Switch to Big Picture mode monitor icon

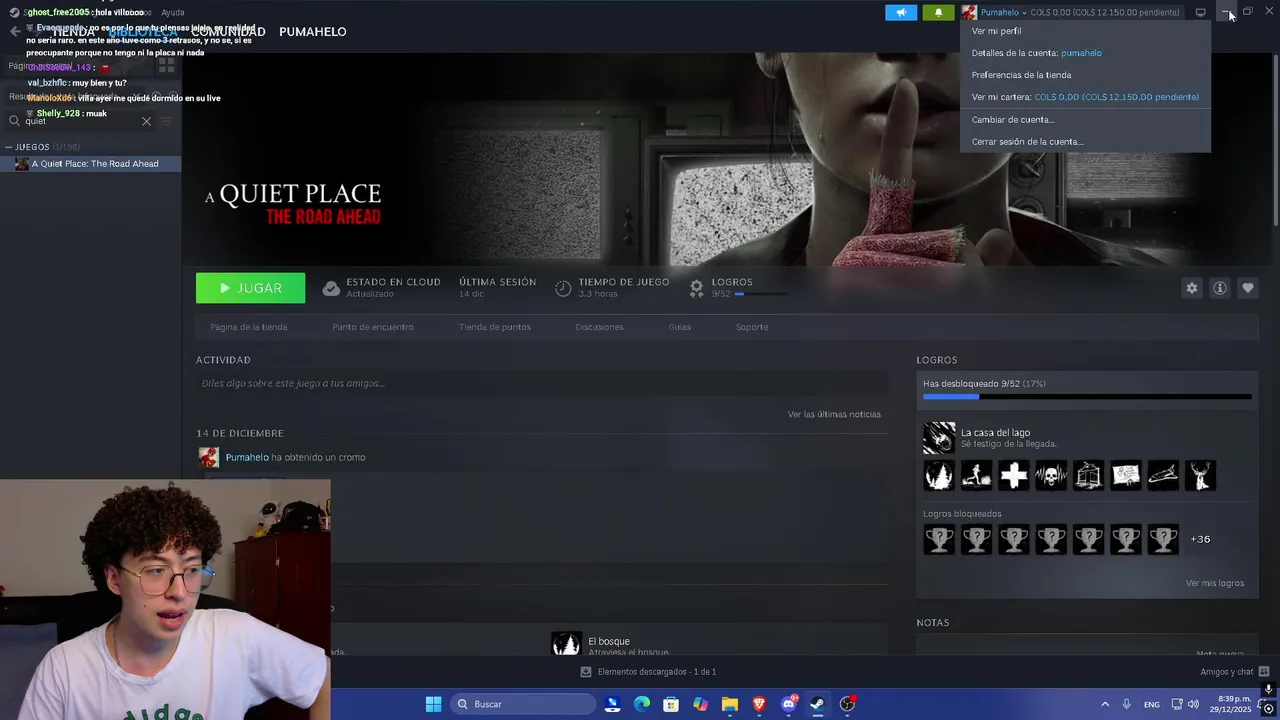pos(1200,12)
